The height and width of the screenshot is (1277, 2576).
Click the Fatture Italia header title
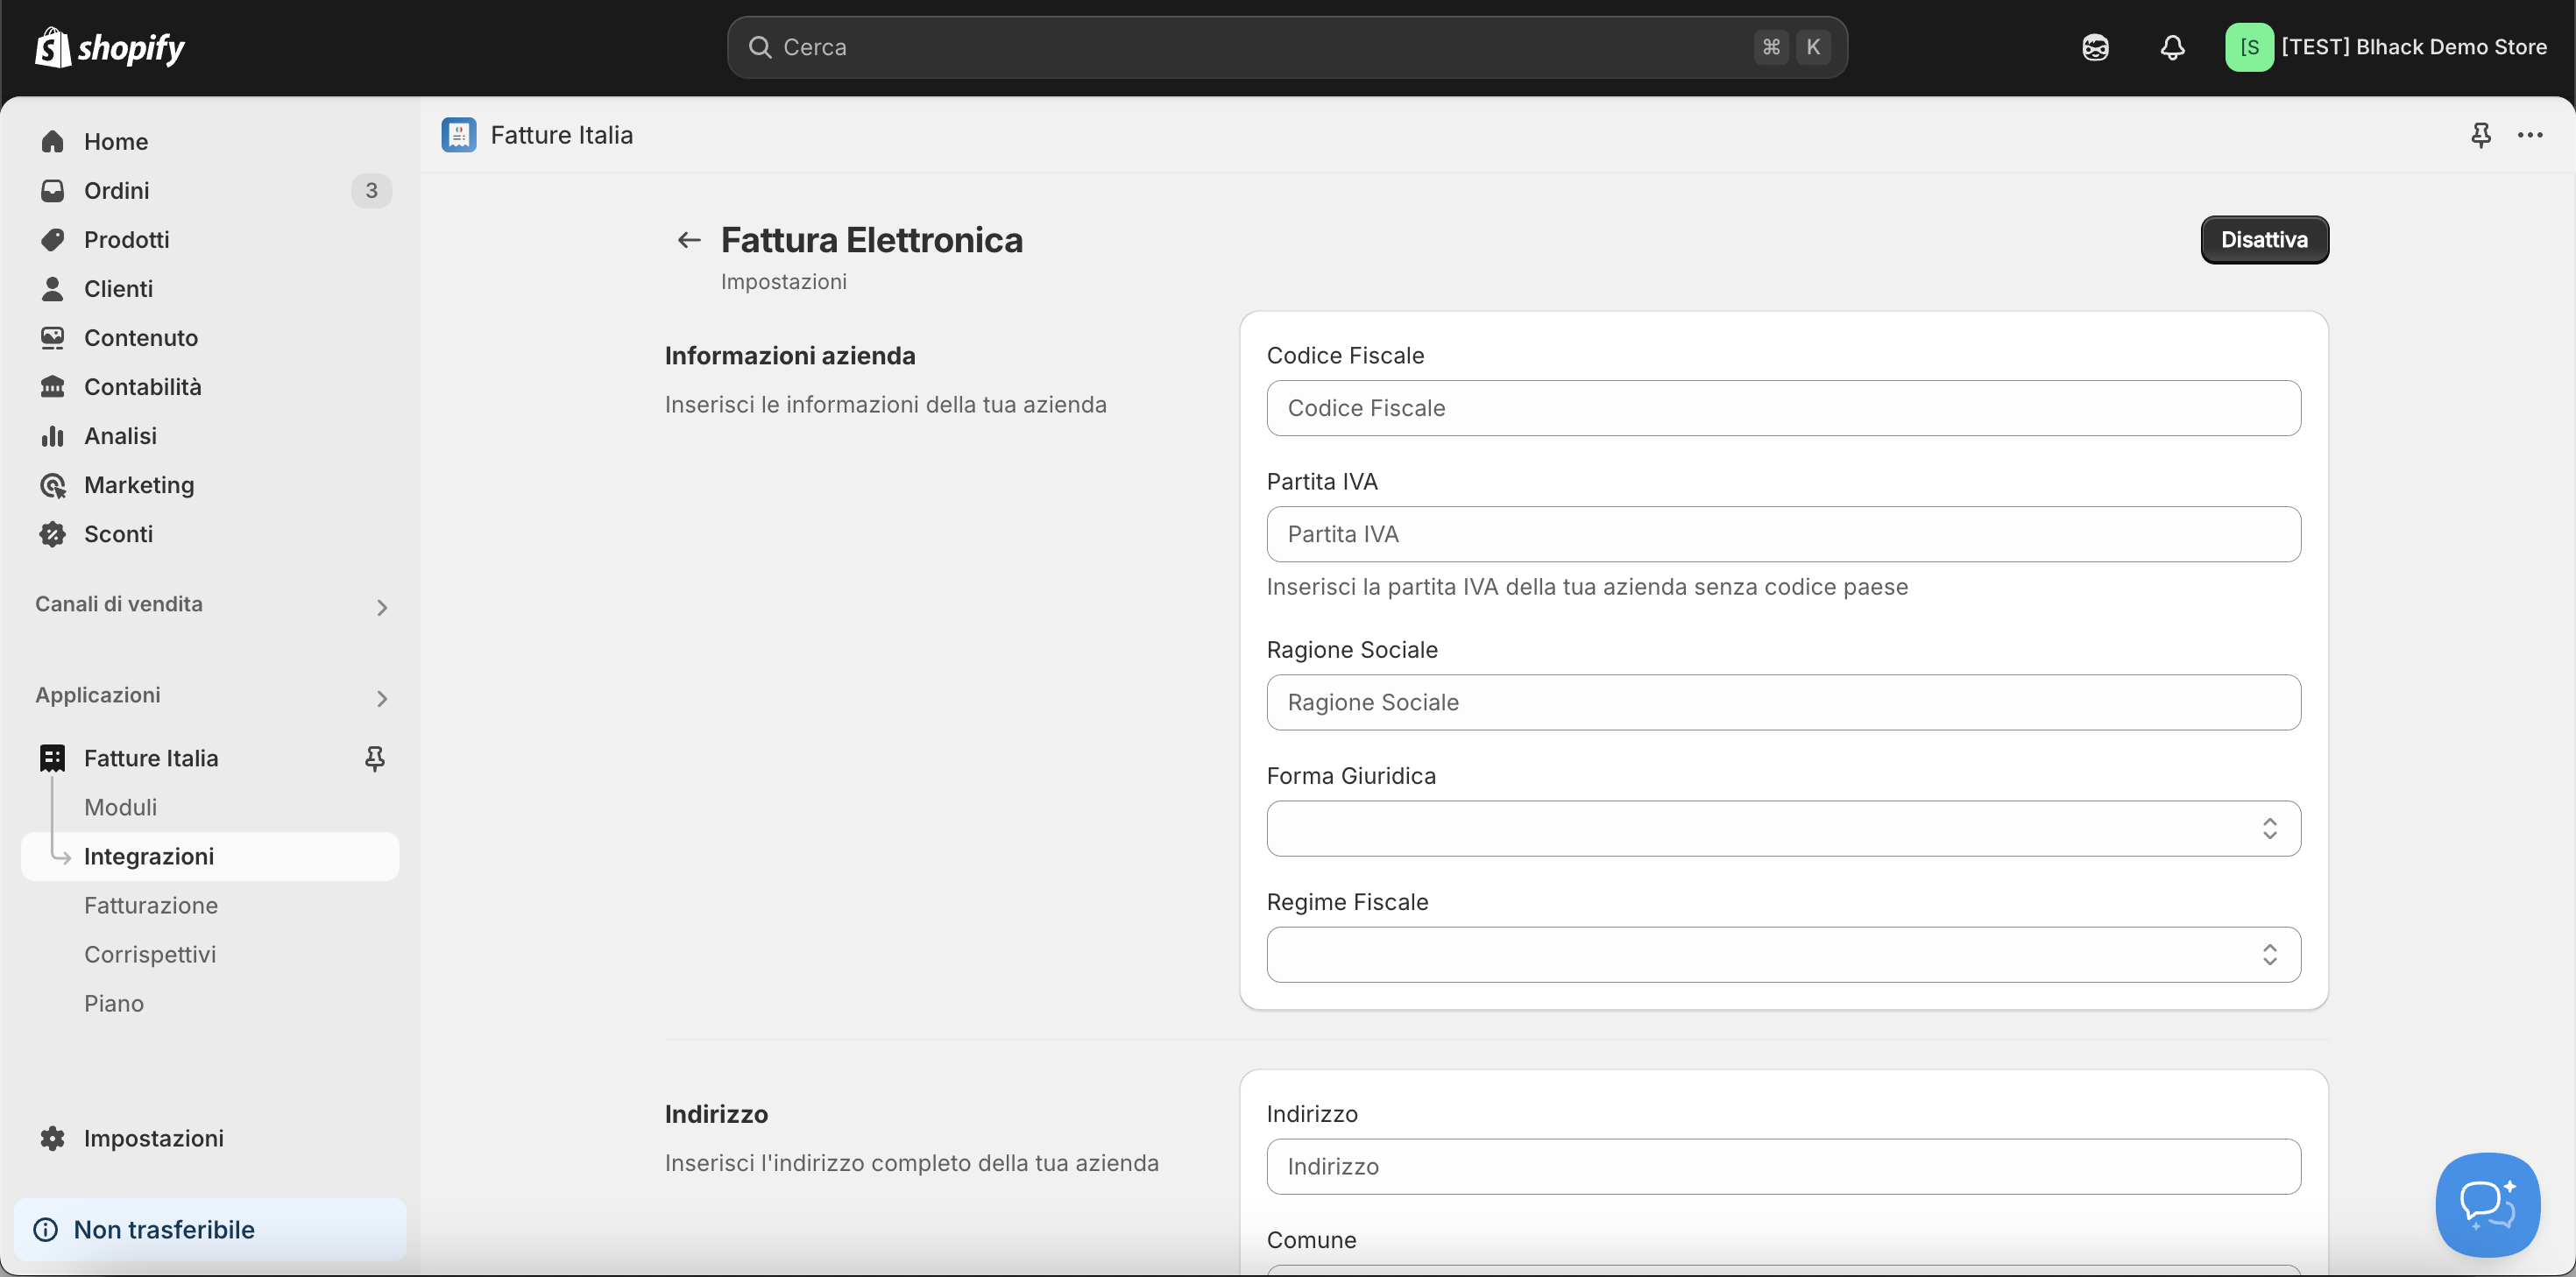click(561, 135)
